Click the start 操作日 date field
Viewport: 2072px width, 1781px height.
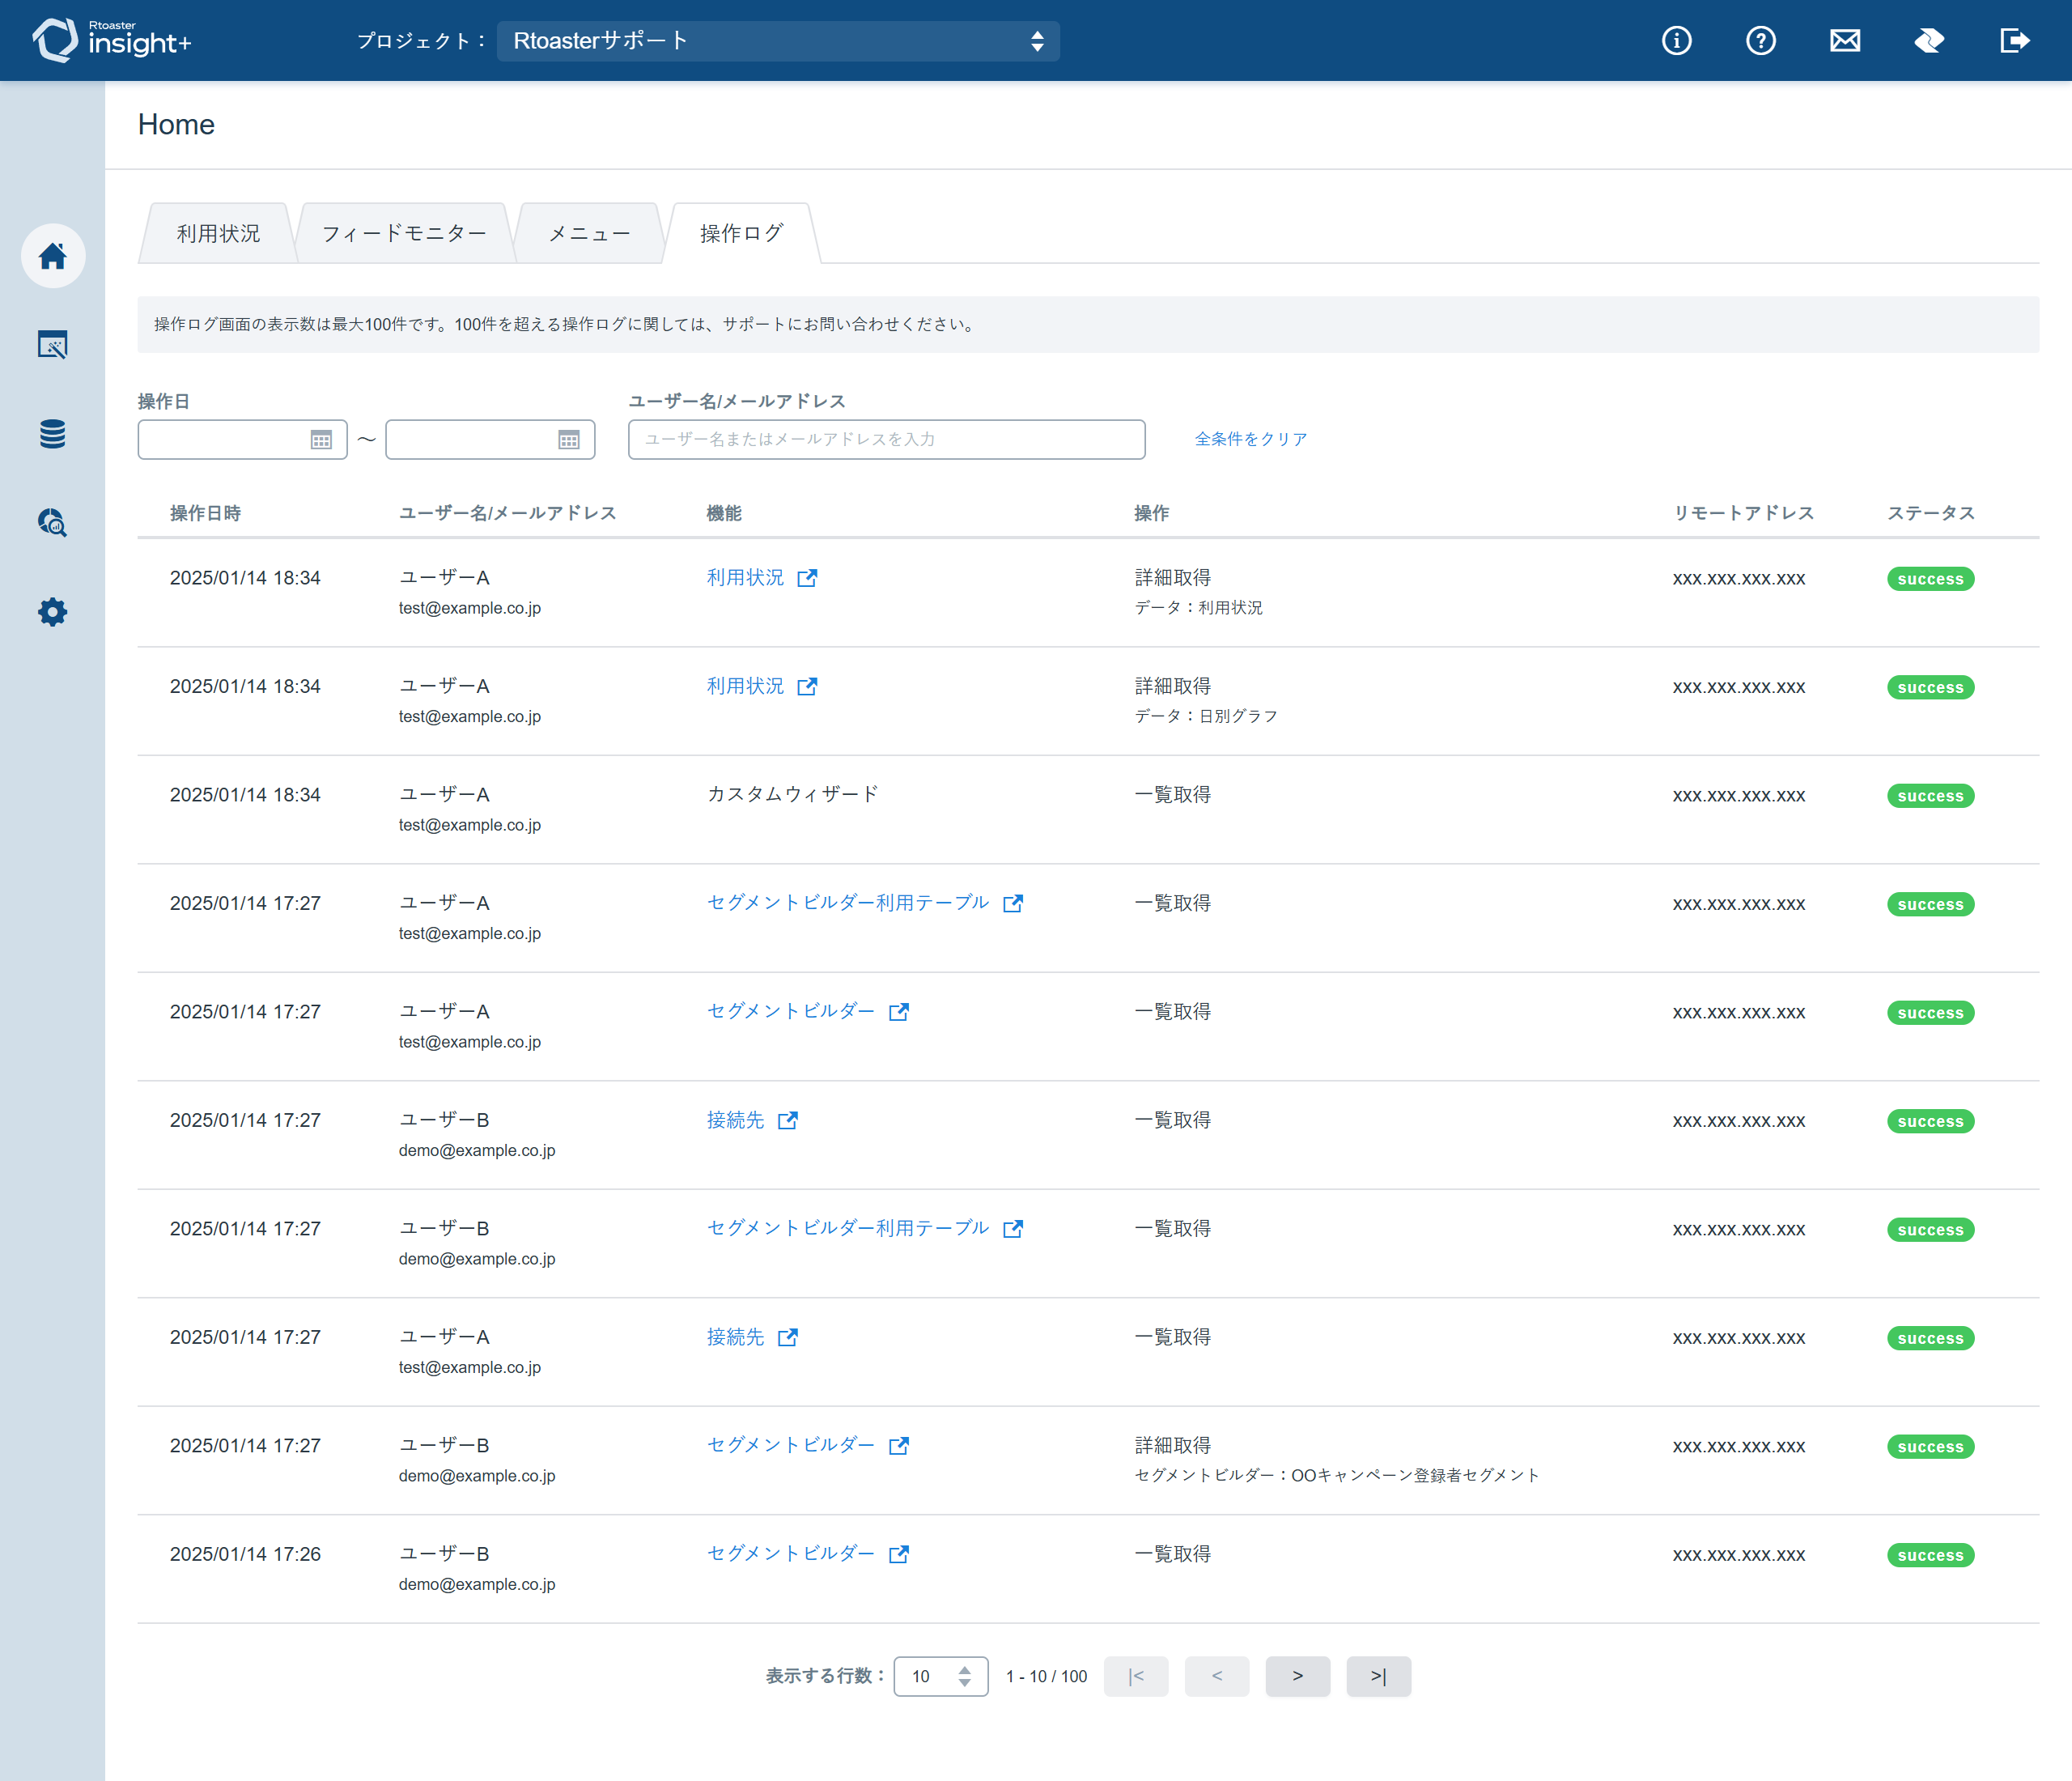(x=242, y=440)
